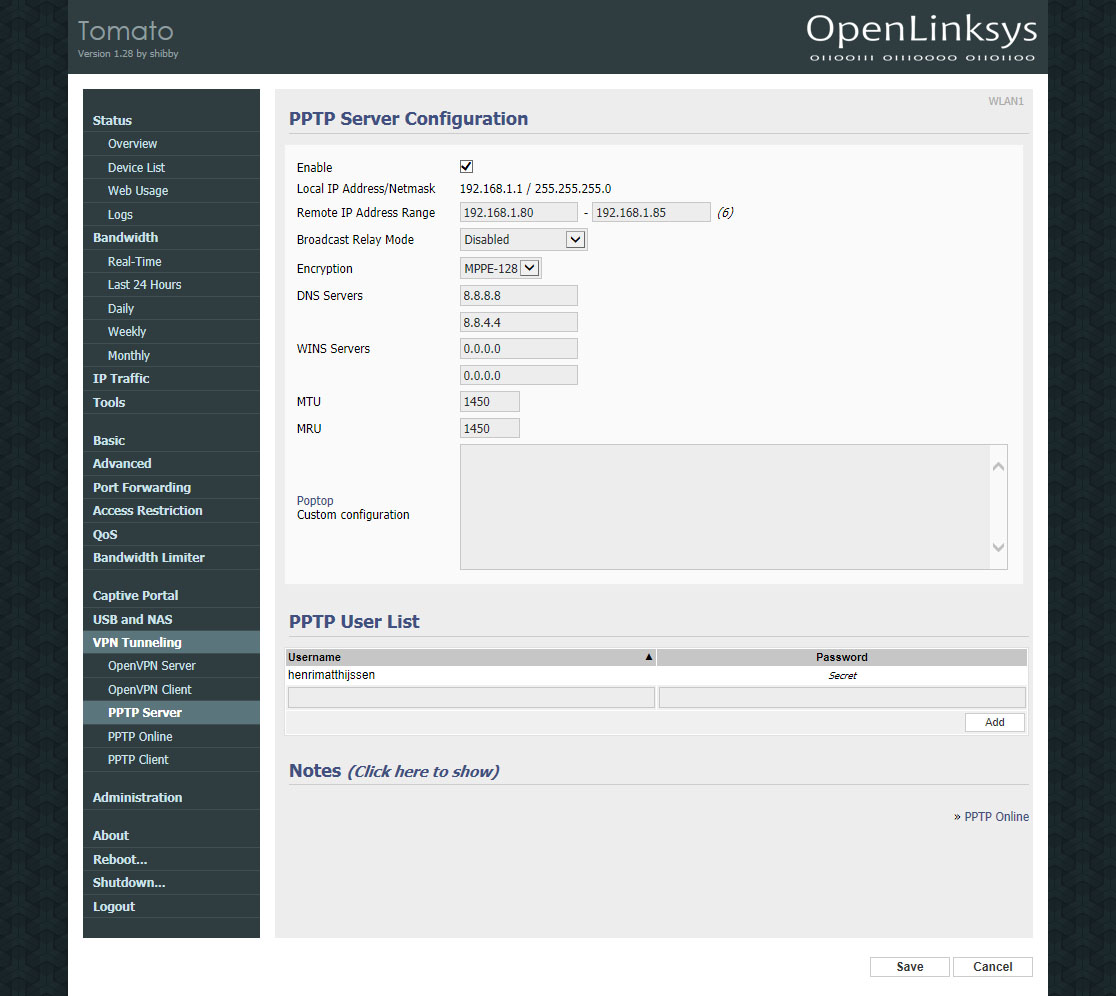Open the Poptop link
The height and width of the screenshot is (996, 1116).
click(x=315, y=501)
